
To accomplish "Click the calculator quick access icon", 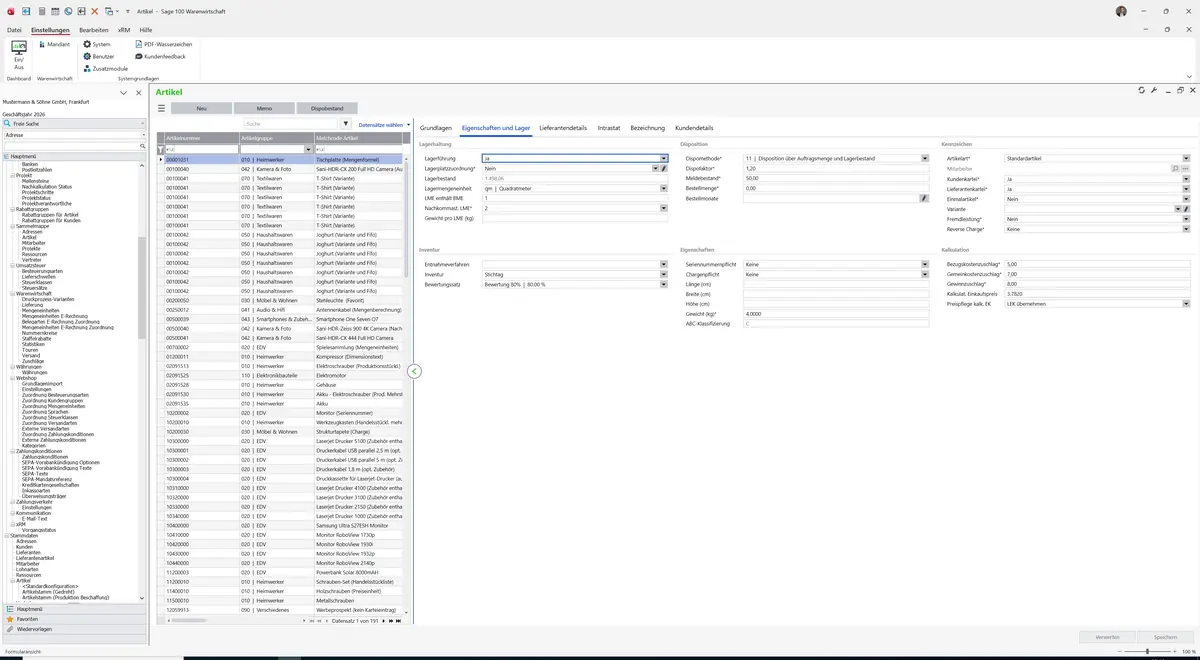I will (42, 11).
